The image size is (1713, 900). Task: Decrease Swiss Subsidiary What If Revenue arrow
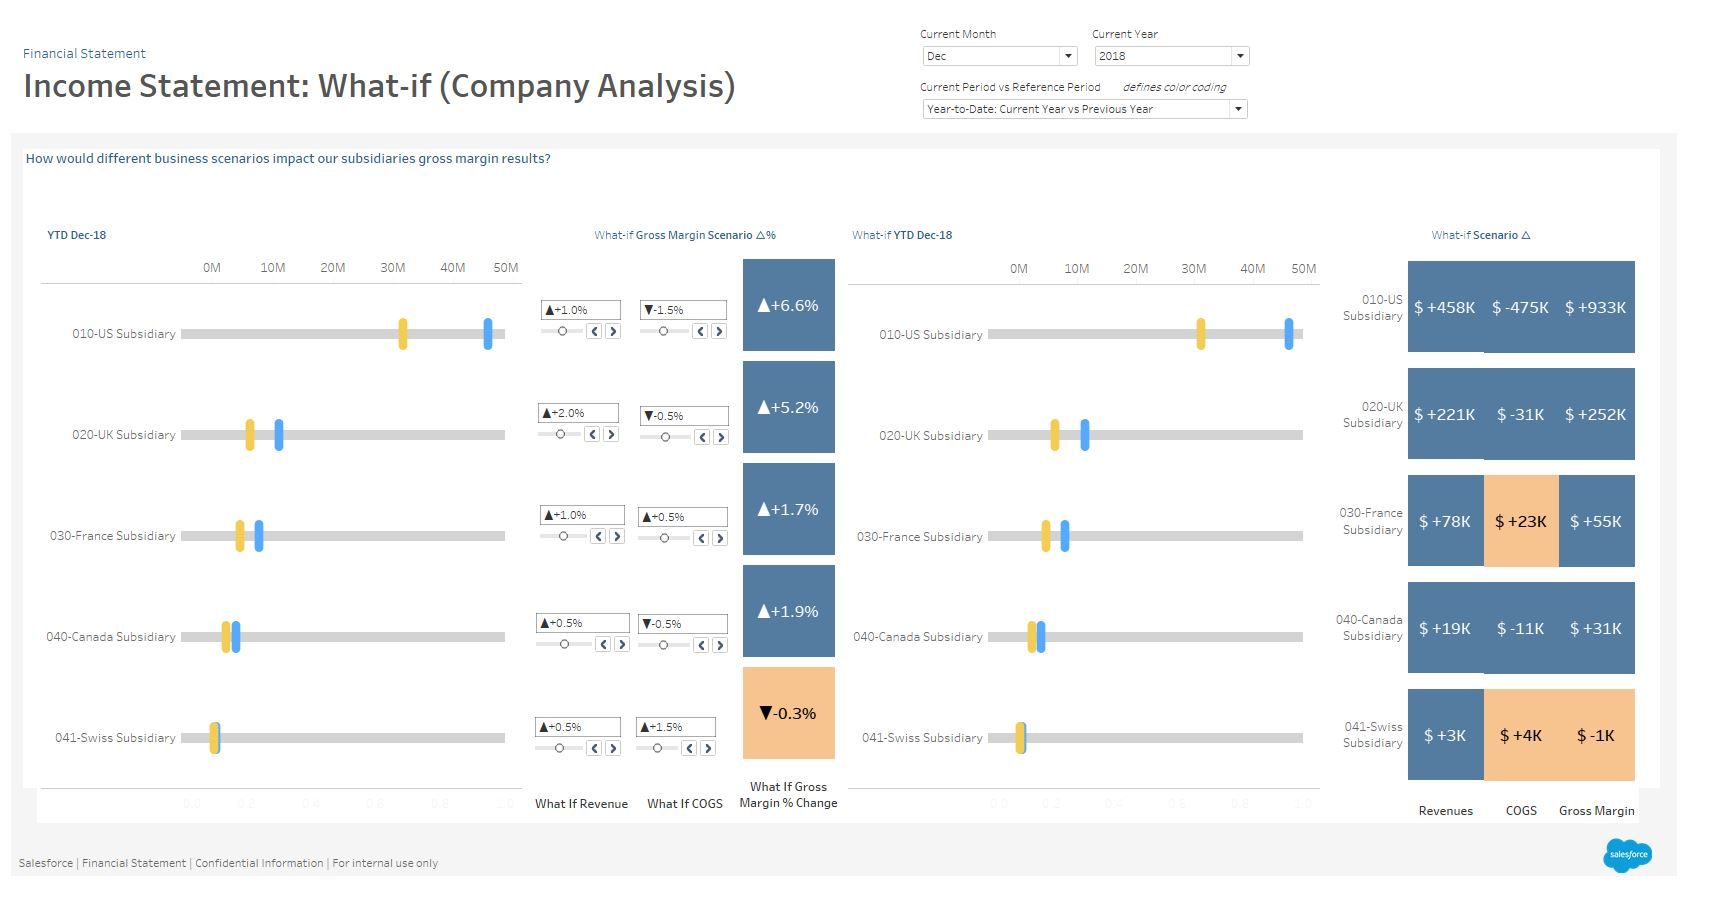(595, 748)
